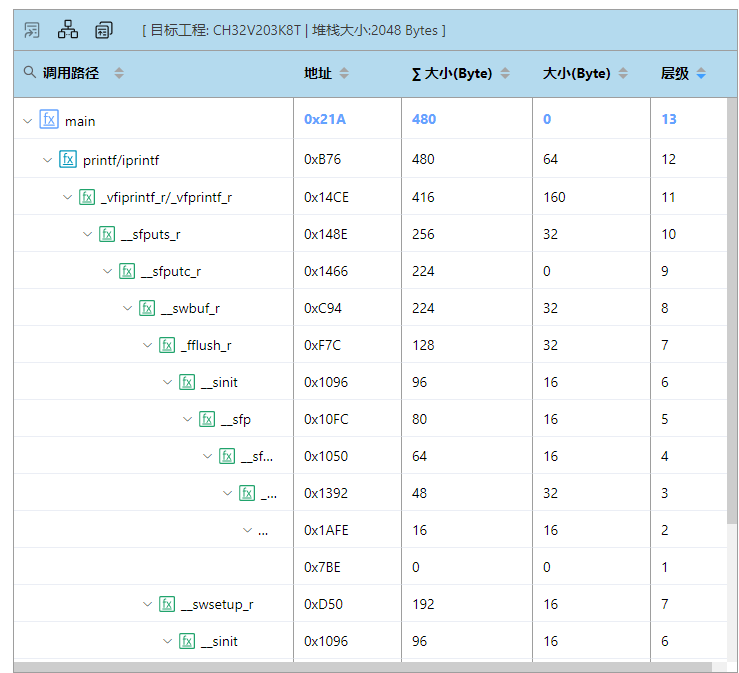Select the printf/iprintf row

click(x=370, y=159)
